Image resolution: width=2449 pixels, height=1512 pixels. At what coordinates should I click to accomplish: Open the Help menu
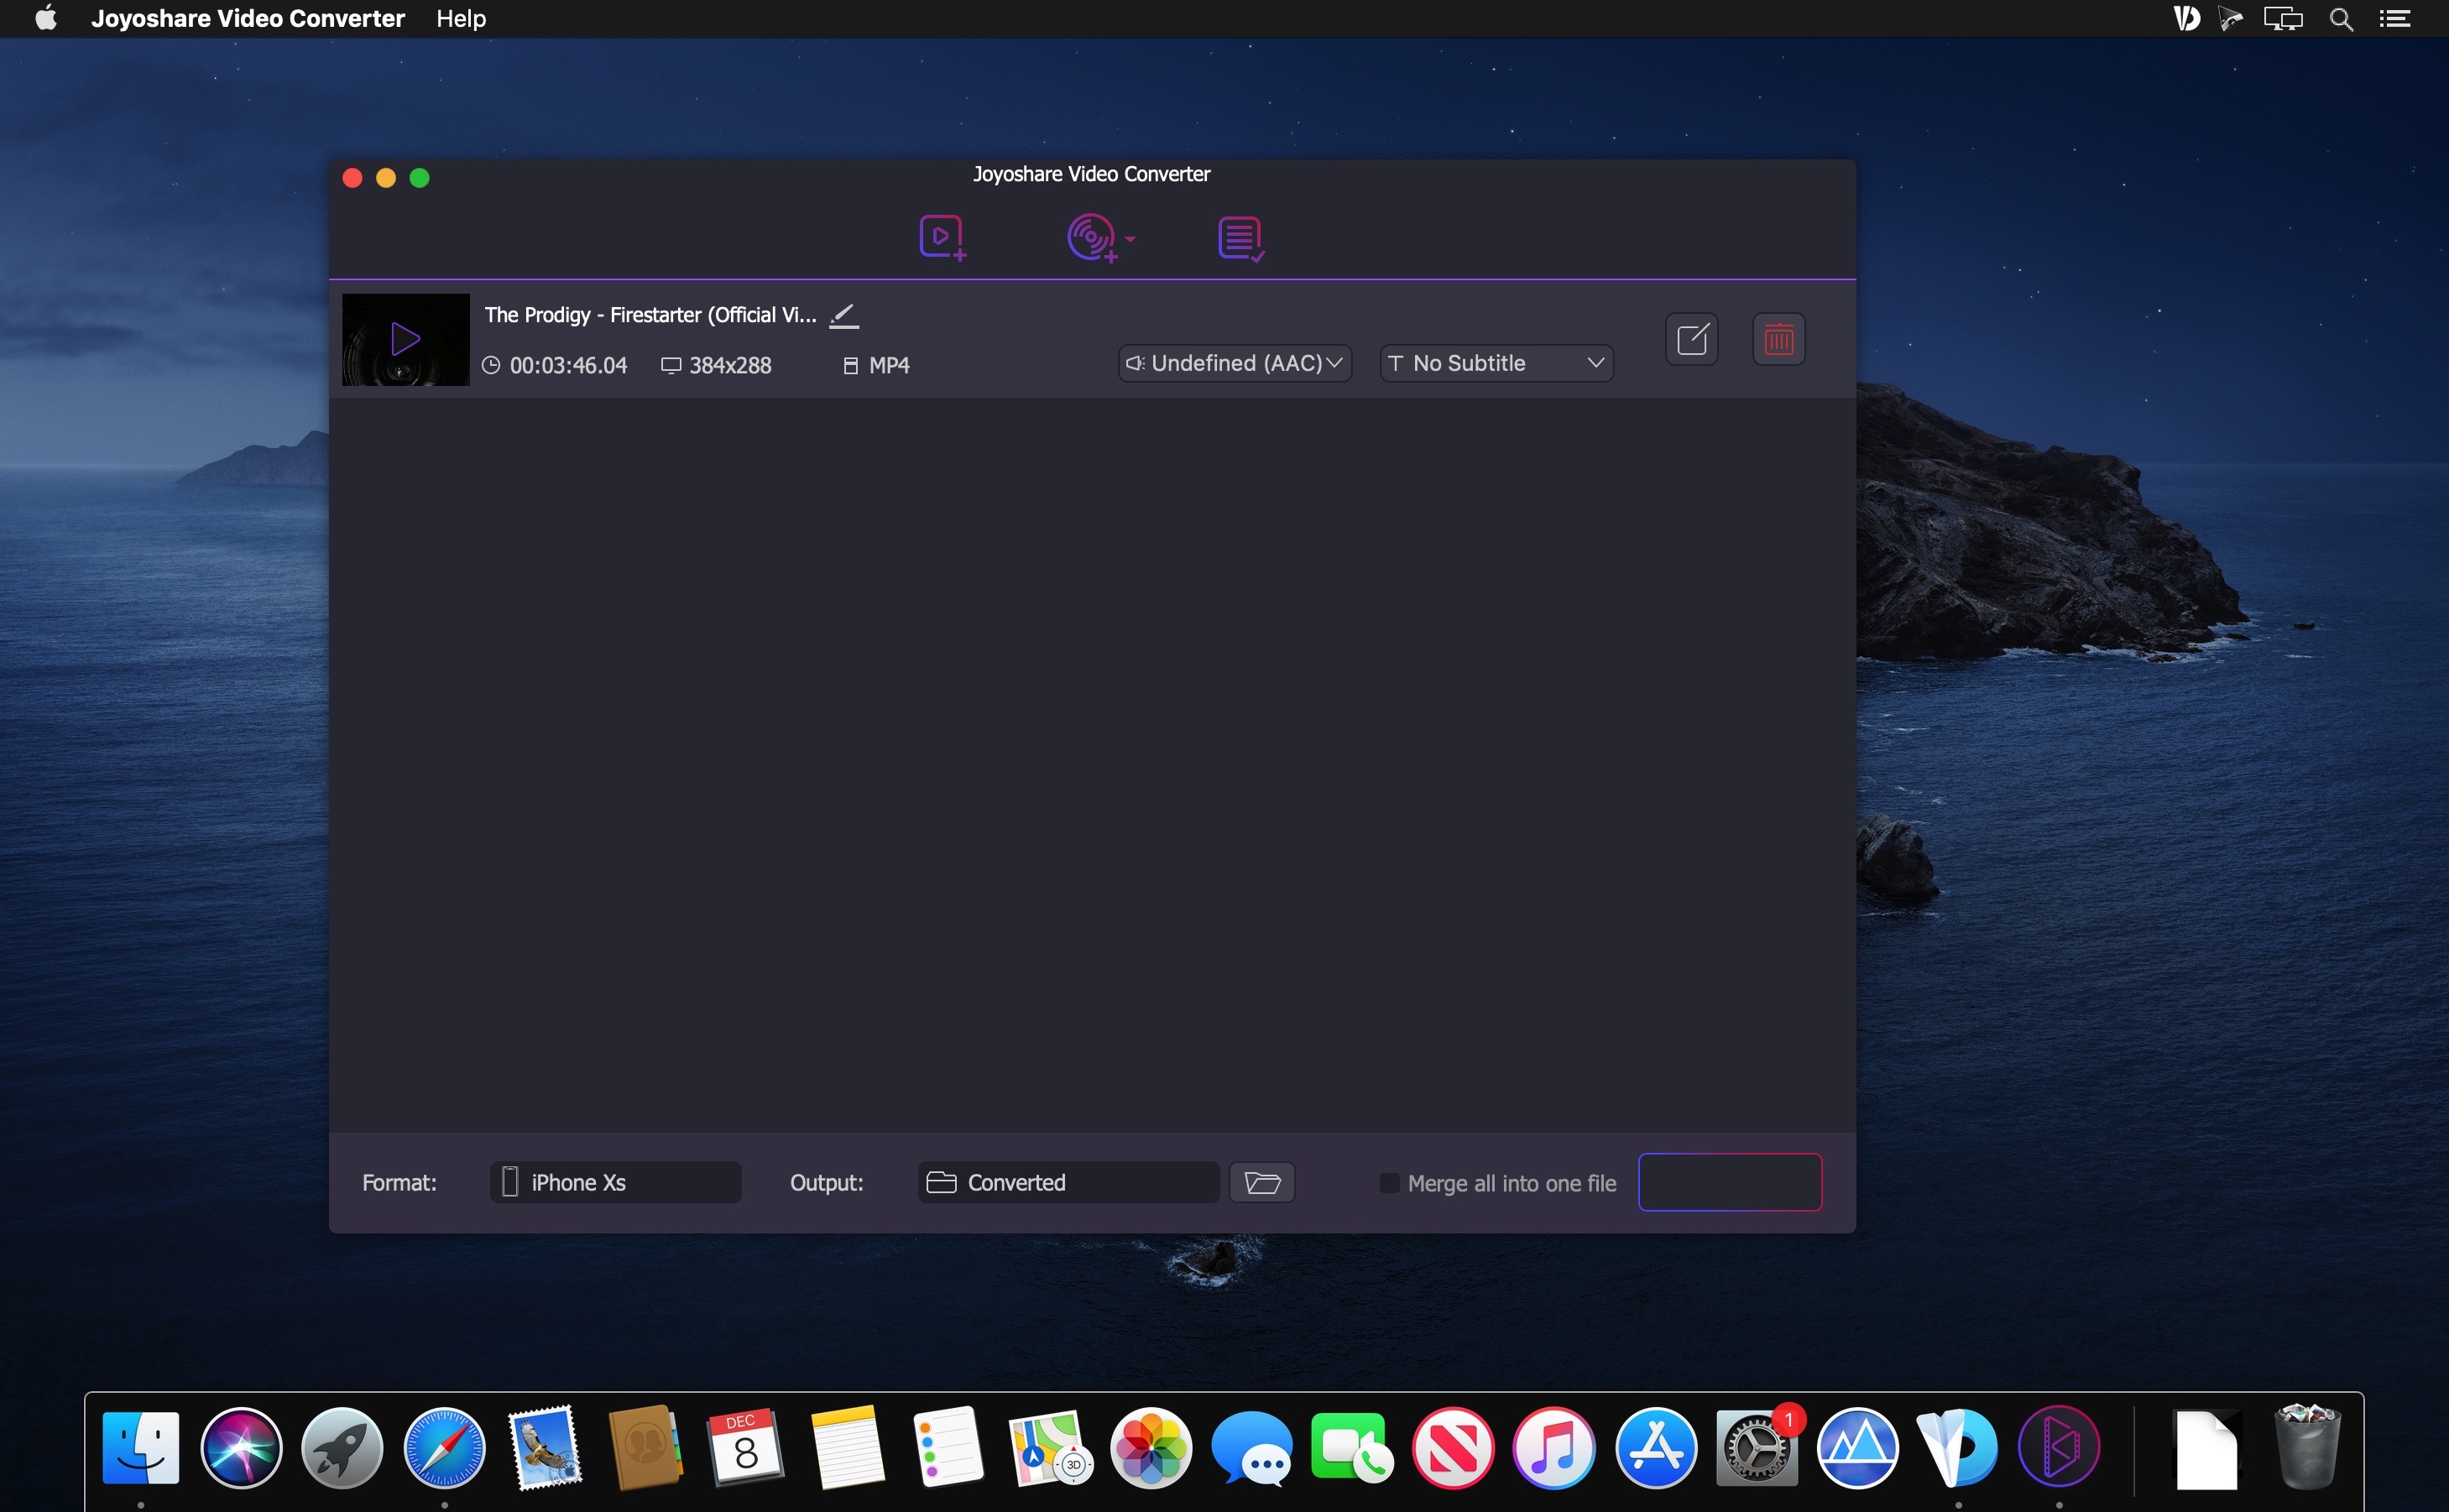click(x=461, y=18)
